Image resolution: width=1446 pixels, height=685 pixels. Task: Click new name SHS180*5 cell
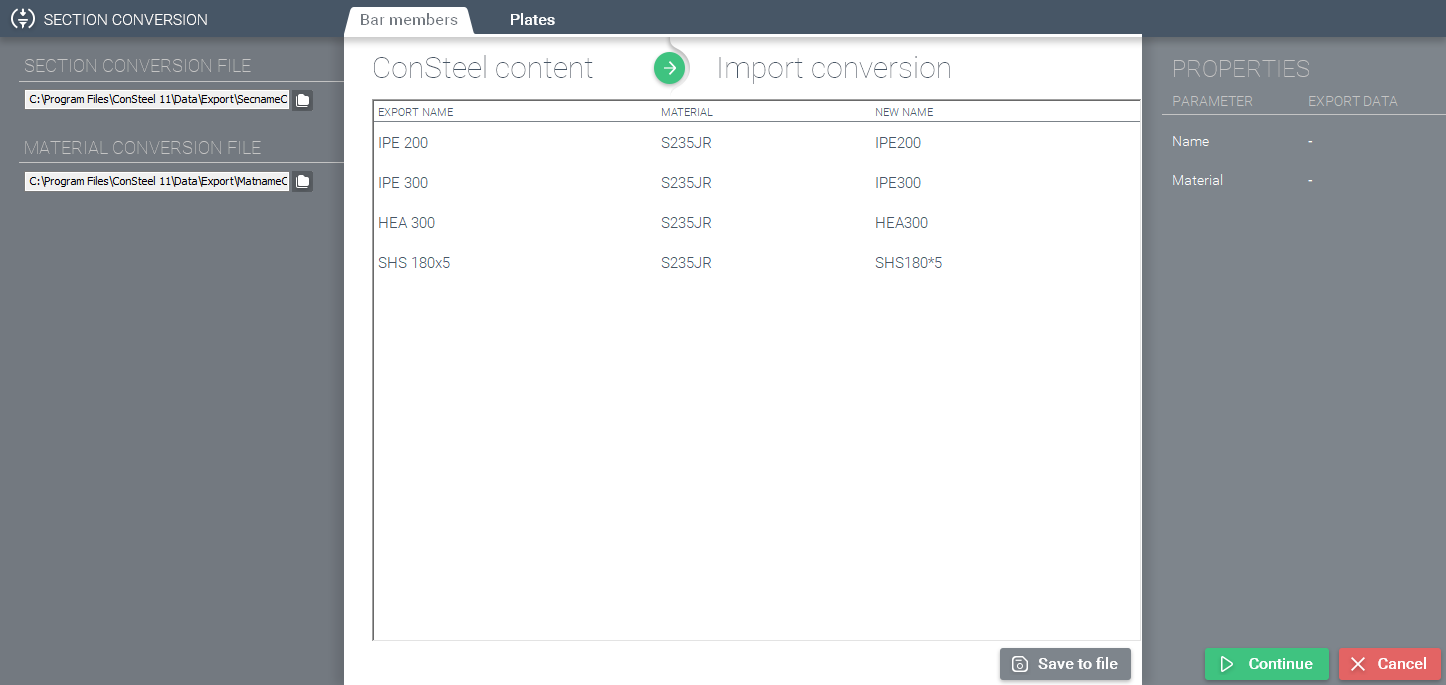click(908, 263)
